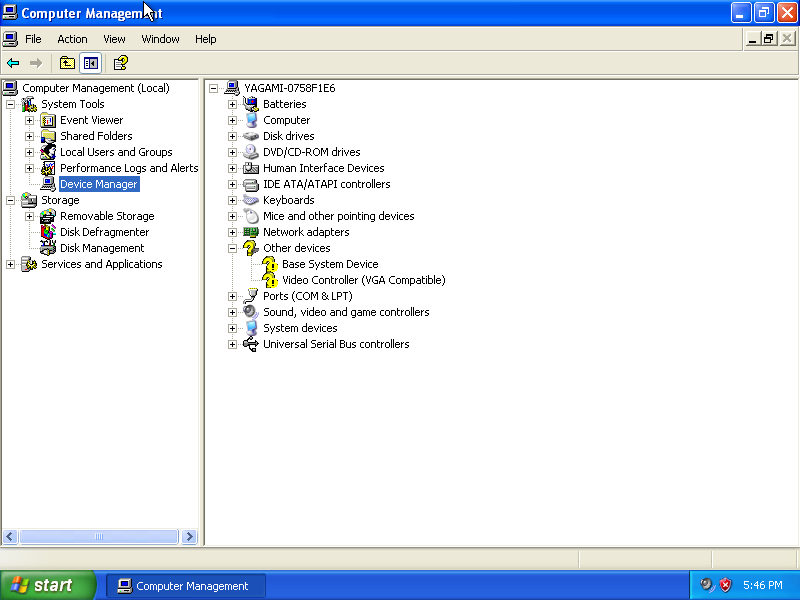The height and width of the screenshot is (600, 800).
Task: Click the Universal Serial Bus controllers icon
Action: point(251,344)
